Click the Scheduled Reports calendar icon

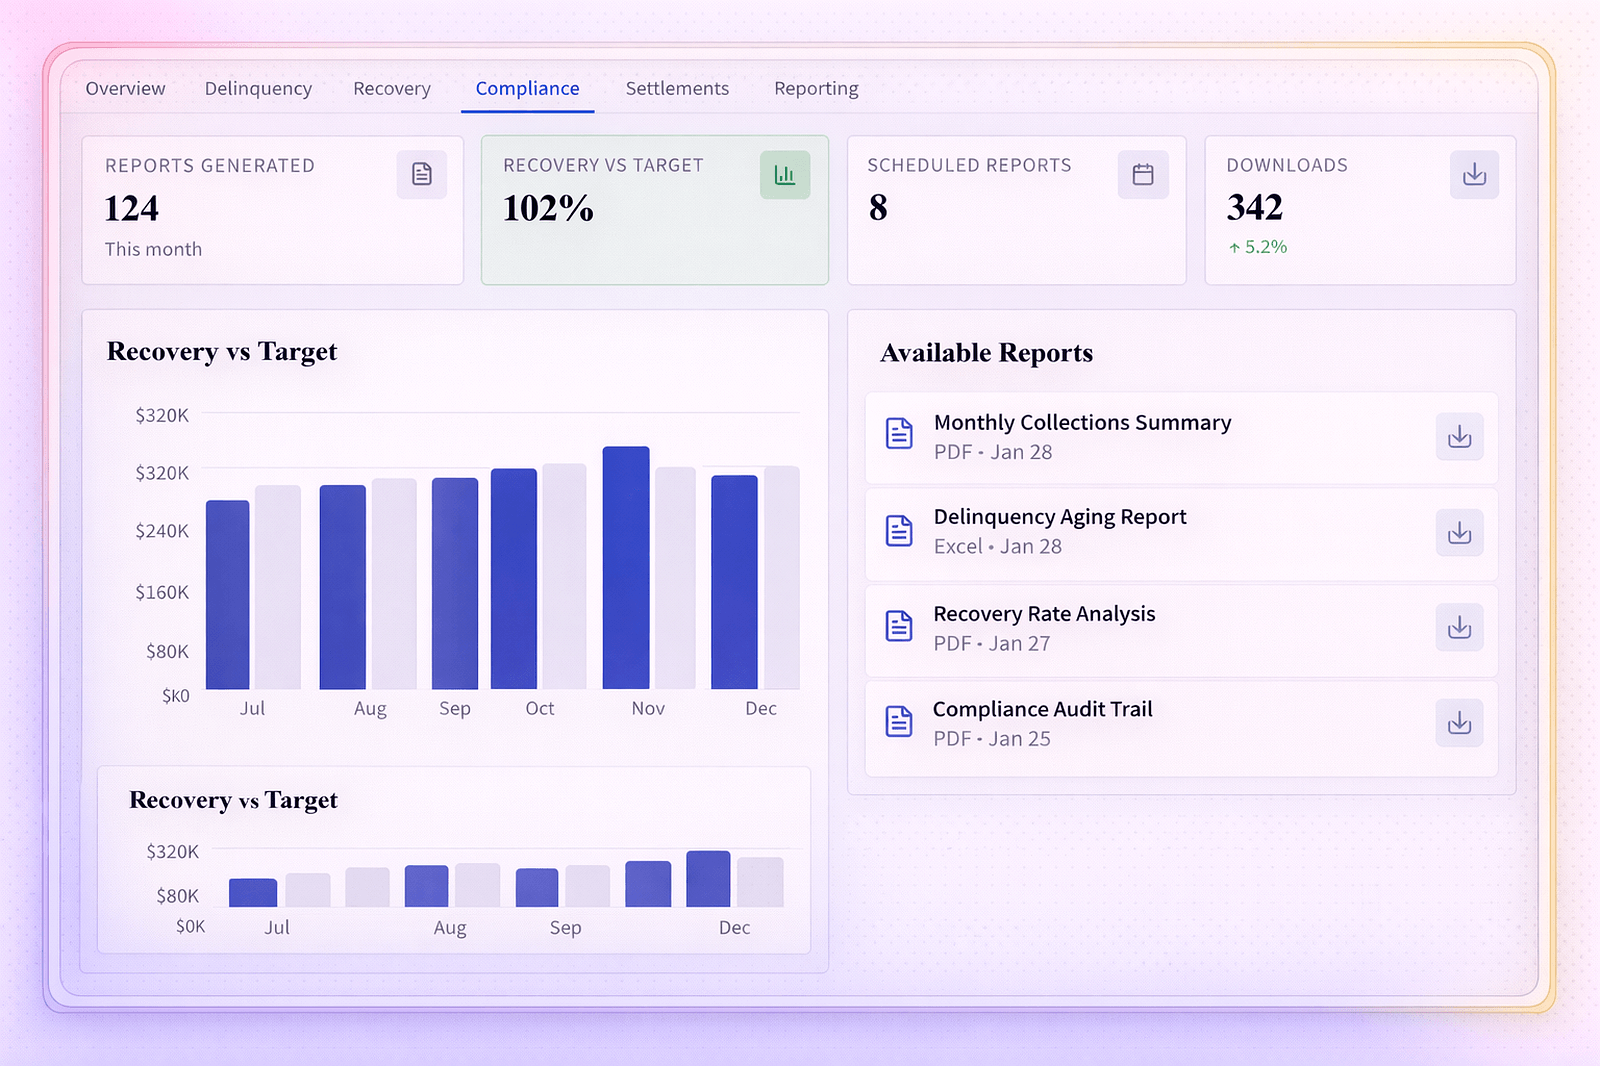(1143, 174)
